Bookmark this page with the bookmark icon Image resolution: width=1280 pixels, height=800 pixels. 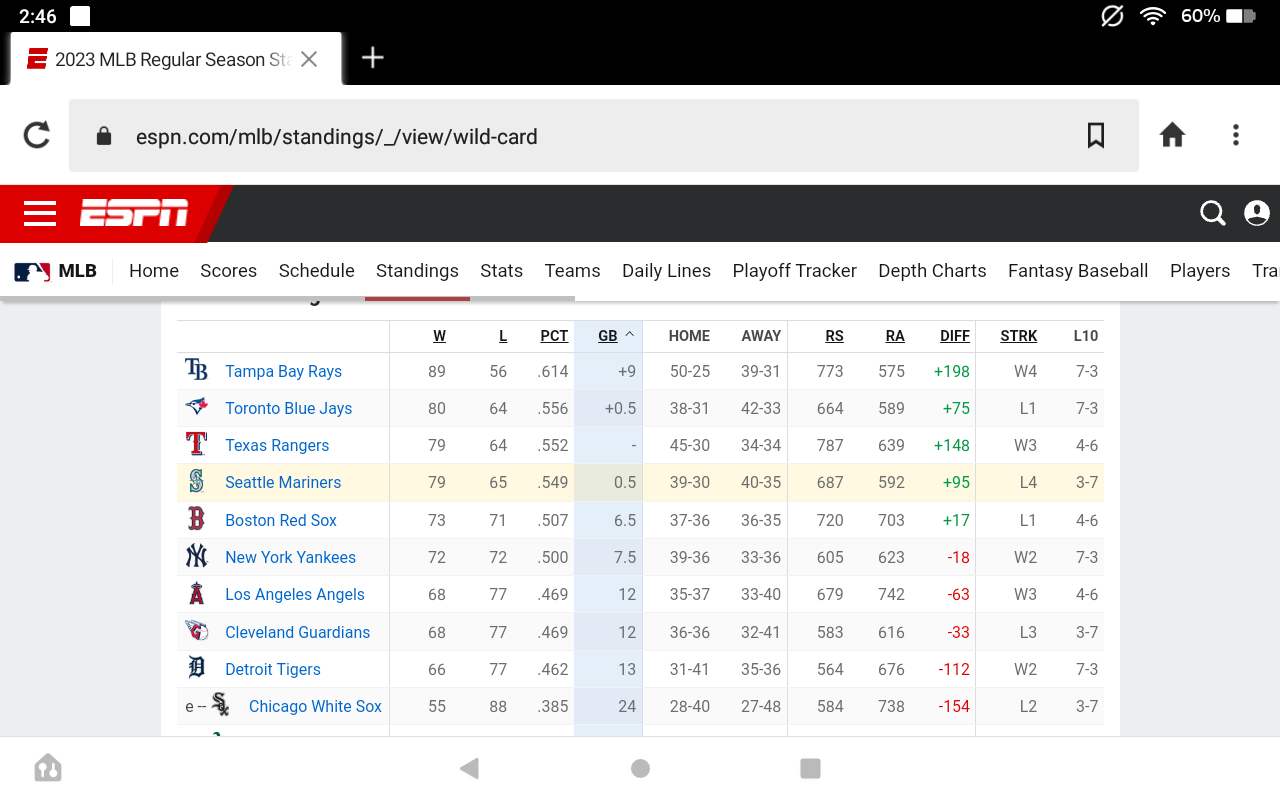point(1096,135)
